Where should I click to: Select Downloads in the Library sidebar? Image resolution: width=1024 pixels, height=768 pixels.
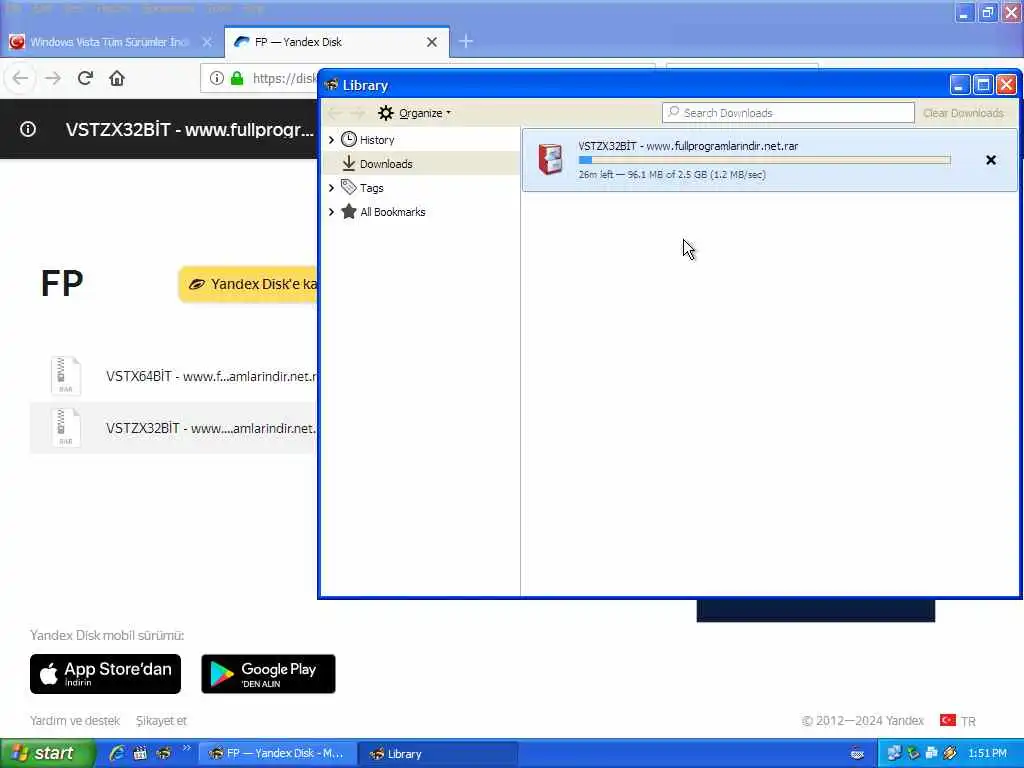(386, 164)
